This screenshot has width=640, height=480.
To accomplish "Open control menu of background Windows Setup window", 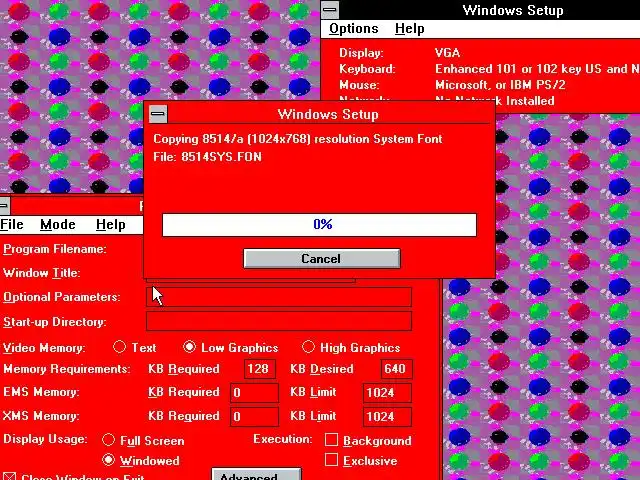I will pos(330,10).
